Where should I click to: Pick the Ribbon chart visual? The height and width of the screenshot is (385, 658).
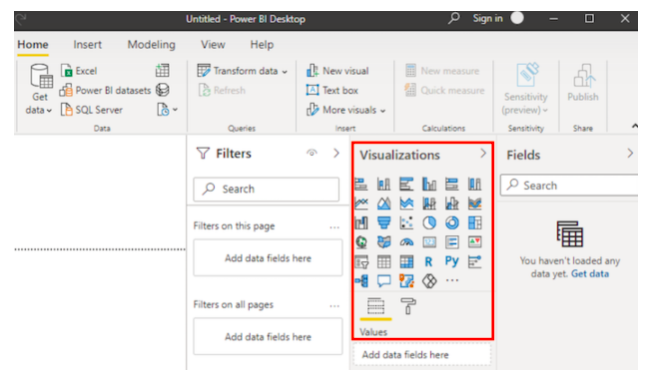point(475,204)
